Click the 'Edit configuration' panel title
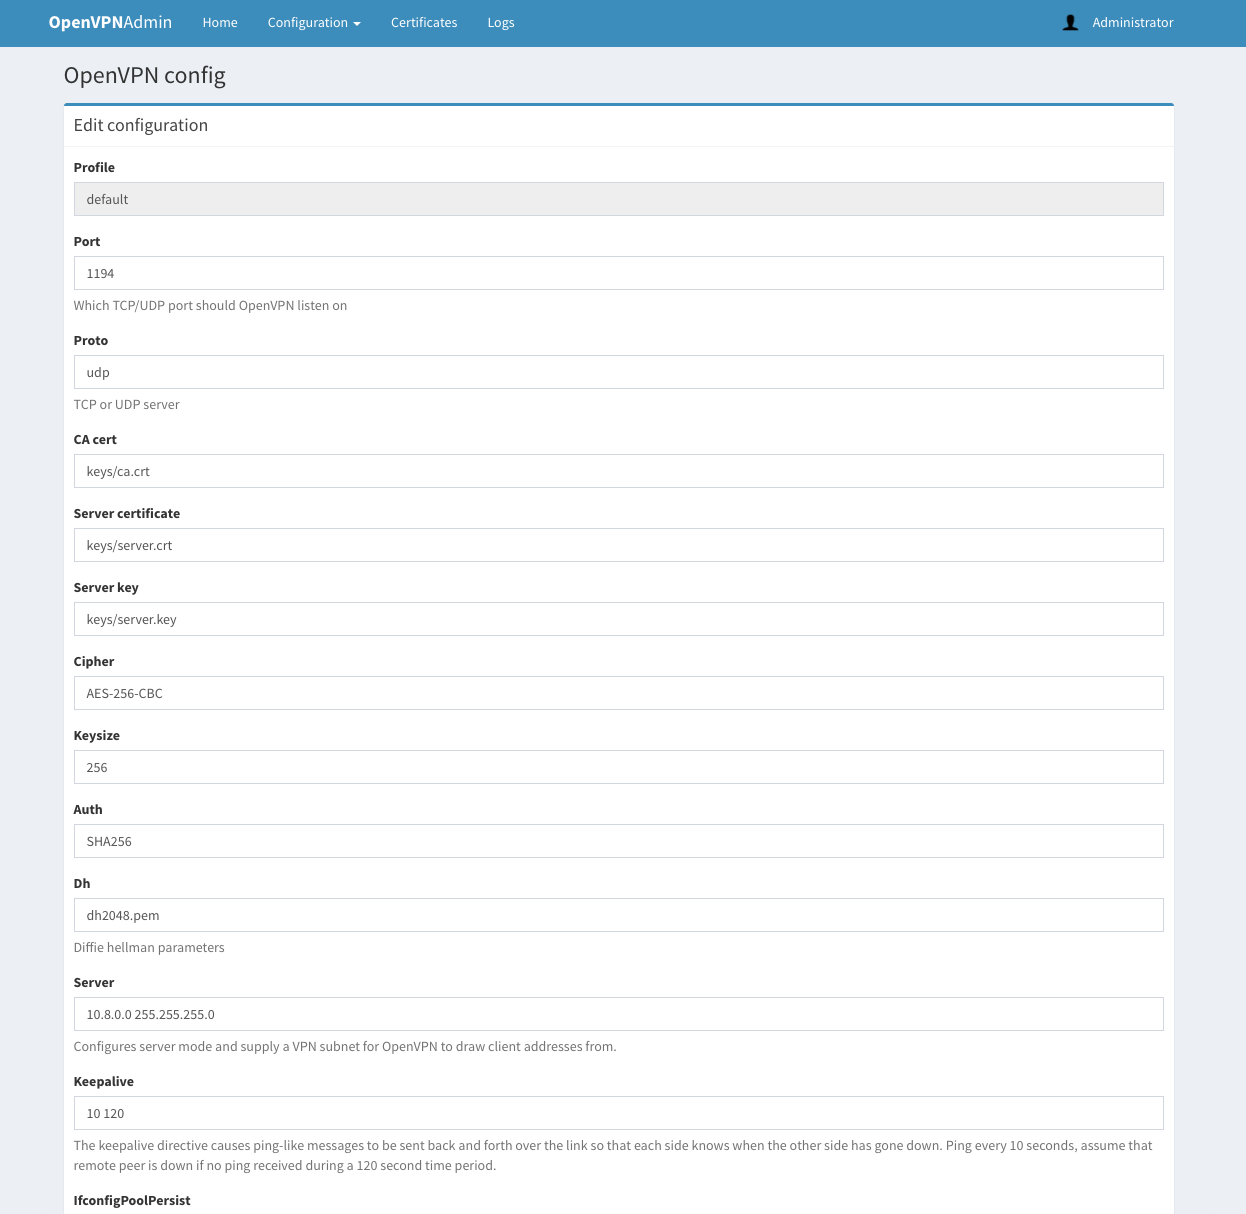The image size is (1246, 1214). click(141, 125)
